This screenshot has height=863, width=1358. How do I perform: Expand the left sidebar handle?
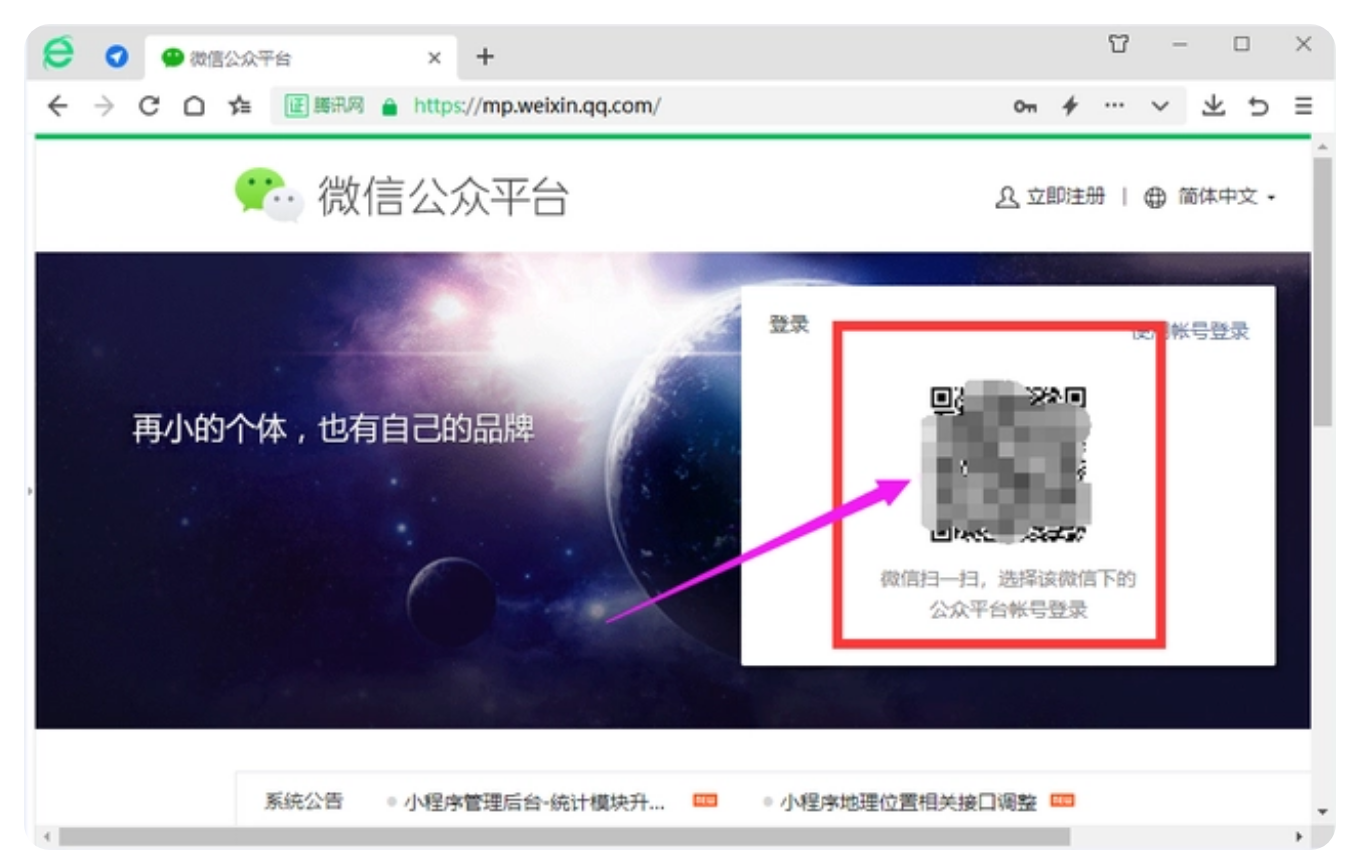30,492
